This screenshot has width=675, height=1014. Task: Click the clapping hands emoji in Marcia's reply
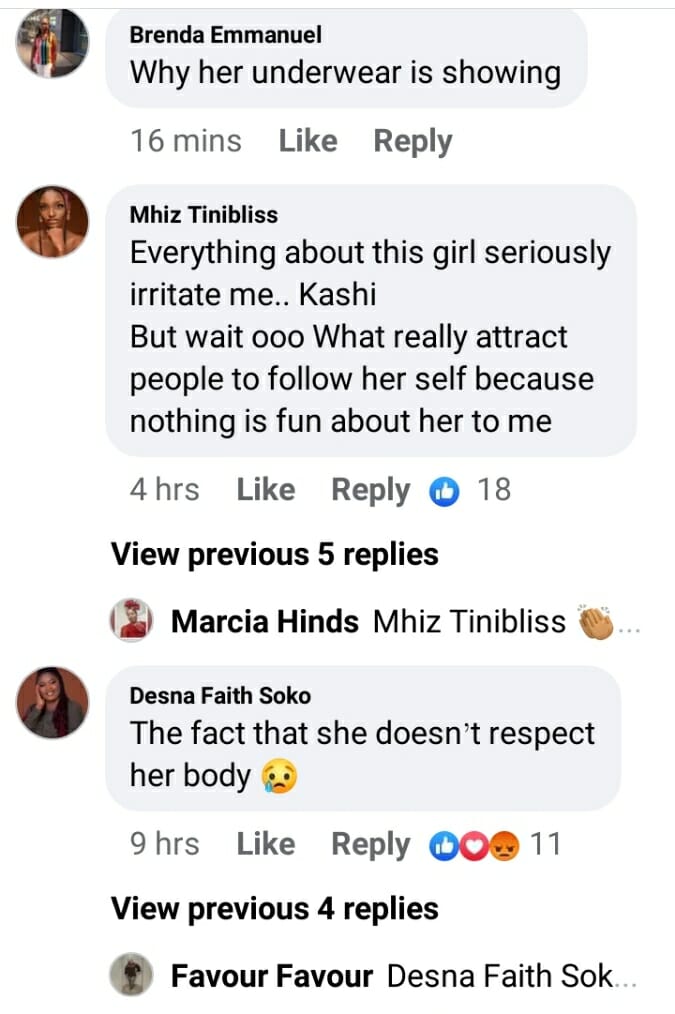[x=598, y=622]
